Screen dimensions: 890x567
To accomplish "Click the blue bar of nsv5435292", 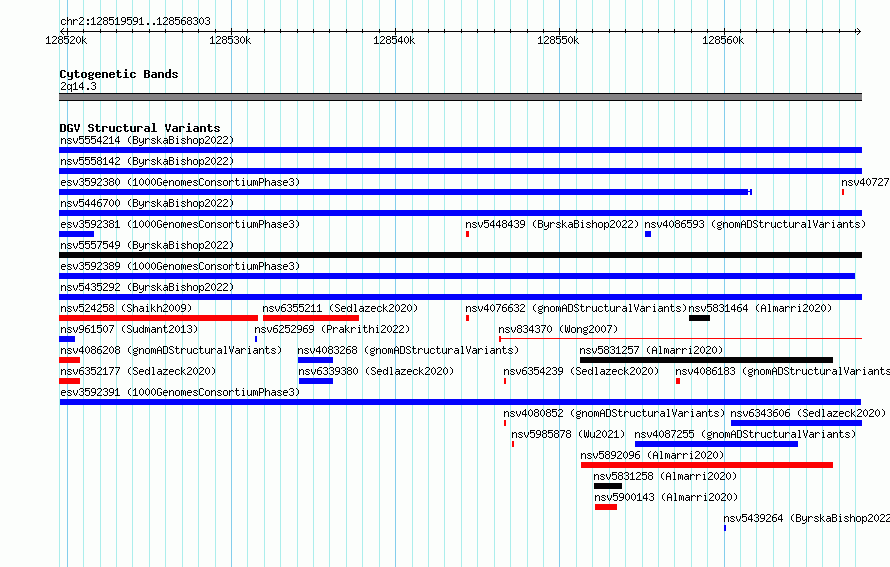I will coord(460,297).
